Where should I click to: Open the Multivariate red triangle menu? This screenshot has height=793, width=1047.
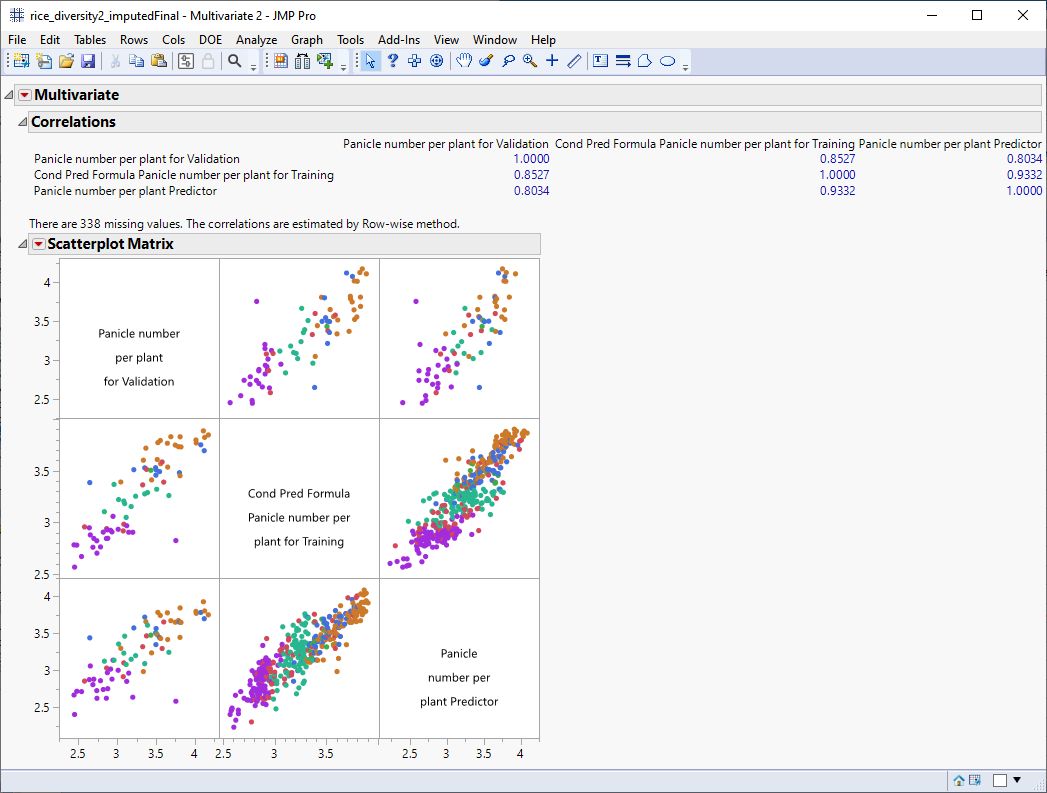25,95
